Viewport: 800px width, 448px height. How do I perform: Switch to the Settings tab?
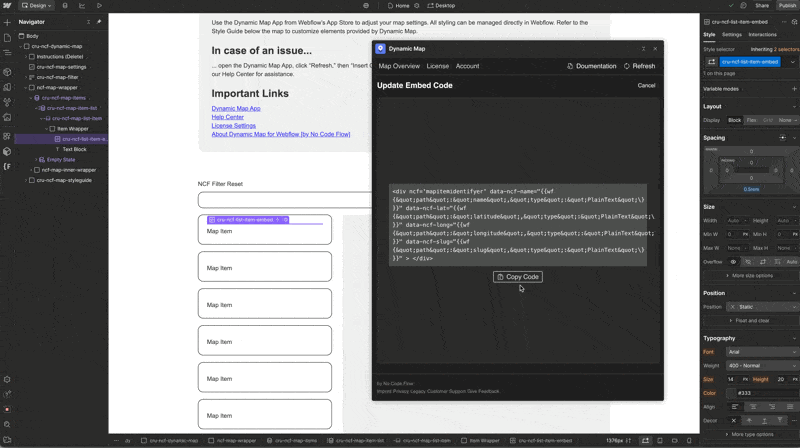point(732,35)
